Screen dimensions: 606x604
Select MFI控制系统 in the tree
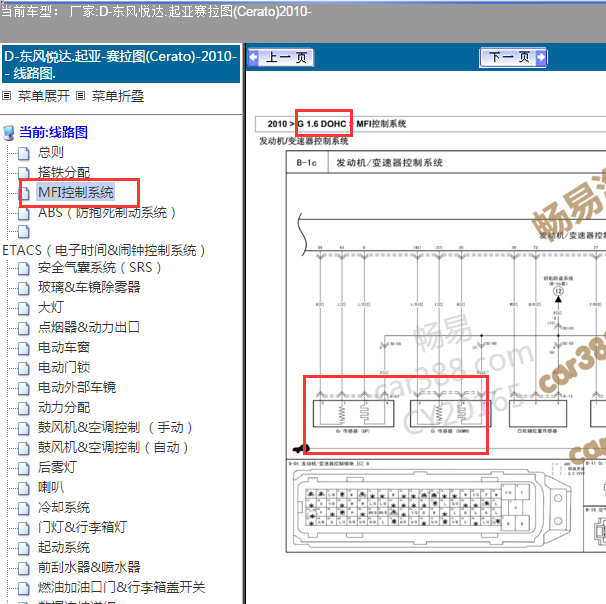click(x=76, y=192)
